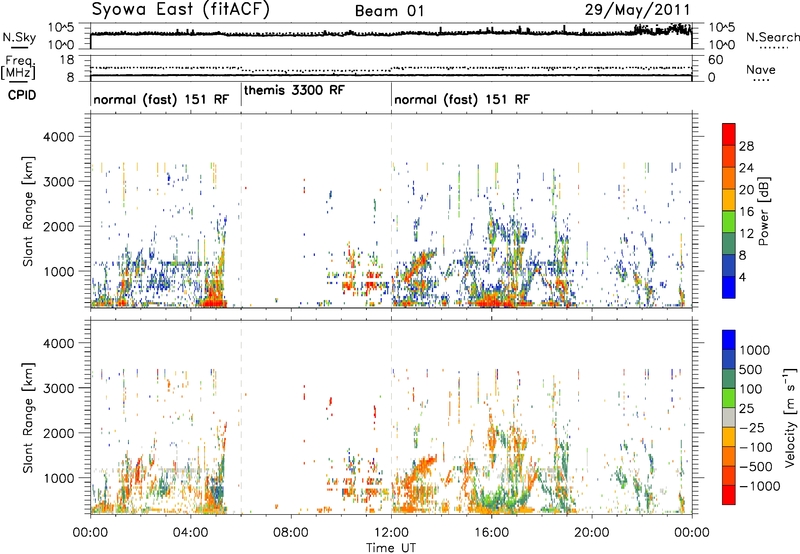Screen dimensions: 800x554
Task: Click the 'Freq. [MHz]' axis label
Action: tap(18, 67)
